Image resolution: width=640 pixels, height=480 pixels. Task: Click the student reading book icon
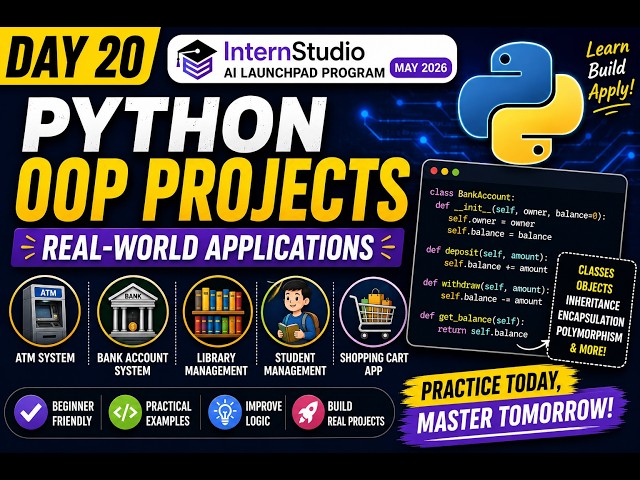click(x=296, y=311)
